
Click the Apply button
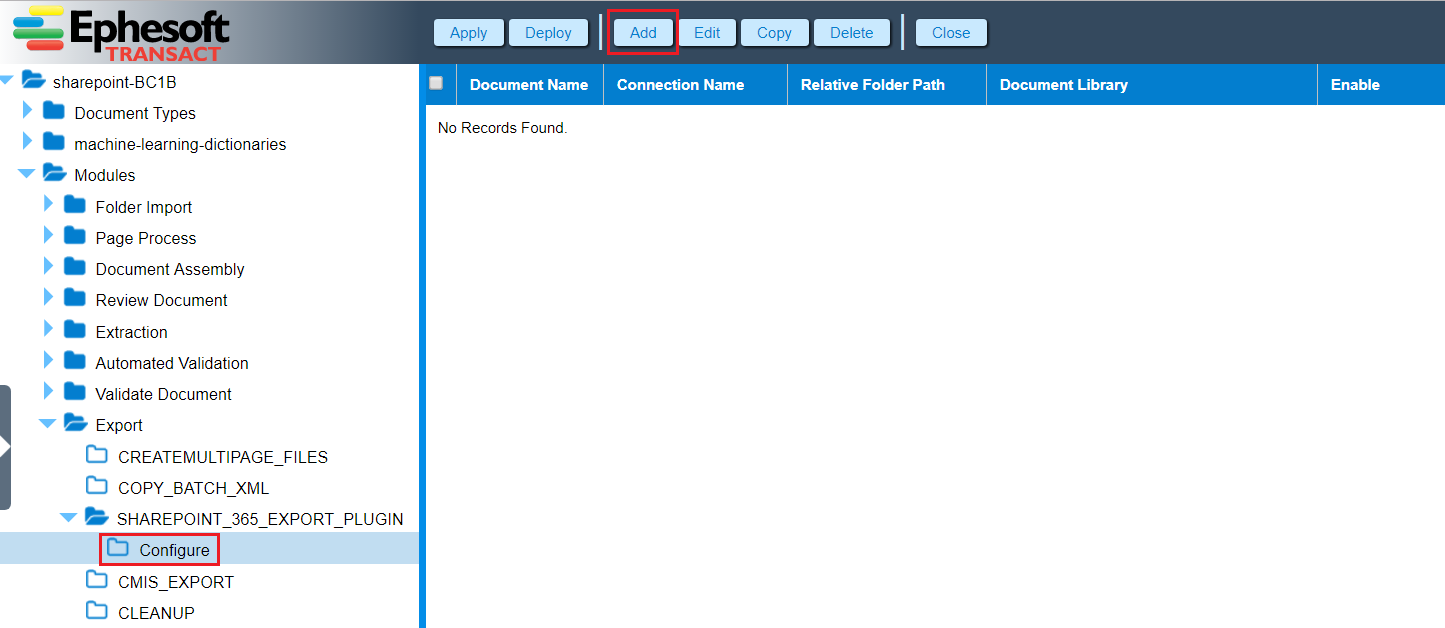tap(468, 32)
